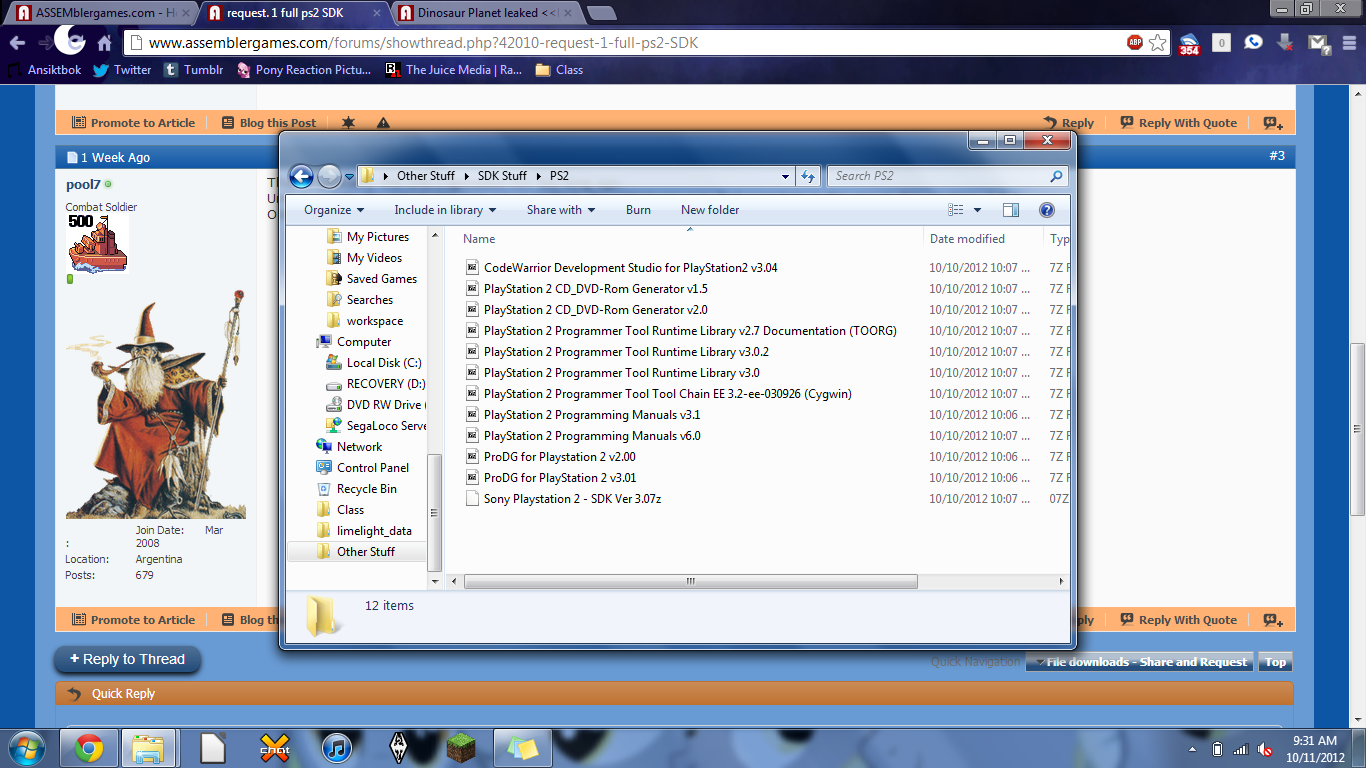Click the Change your view icon in Explorer

[x=956, y=210]
